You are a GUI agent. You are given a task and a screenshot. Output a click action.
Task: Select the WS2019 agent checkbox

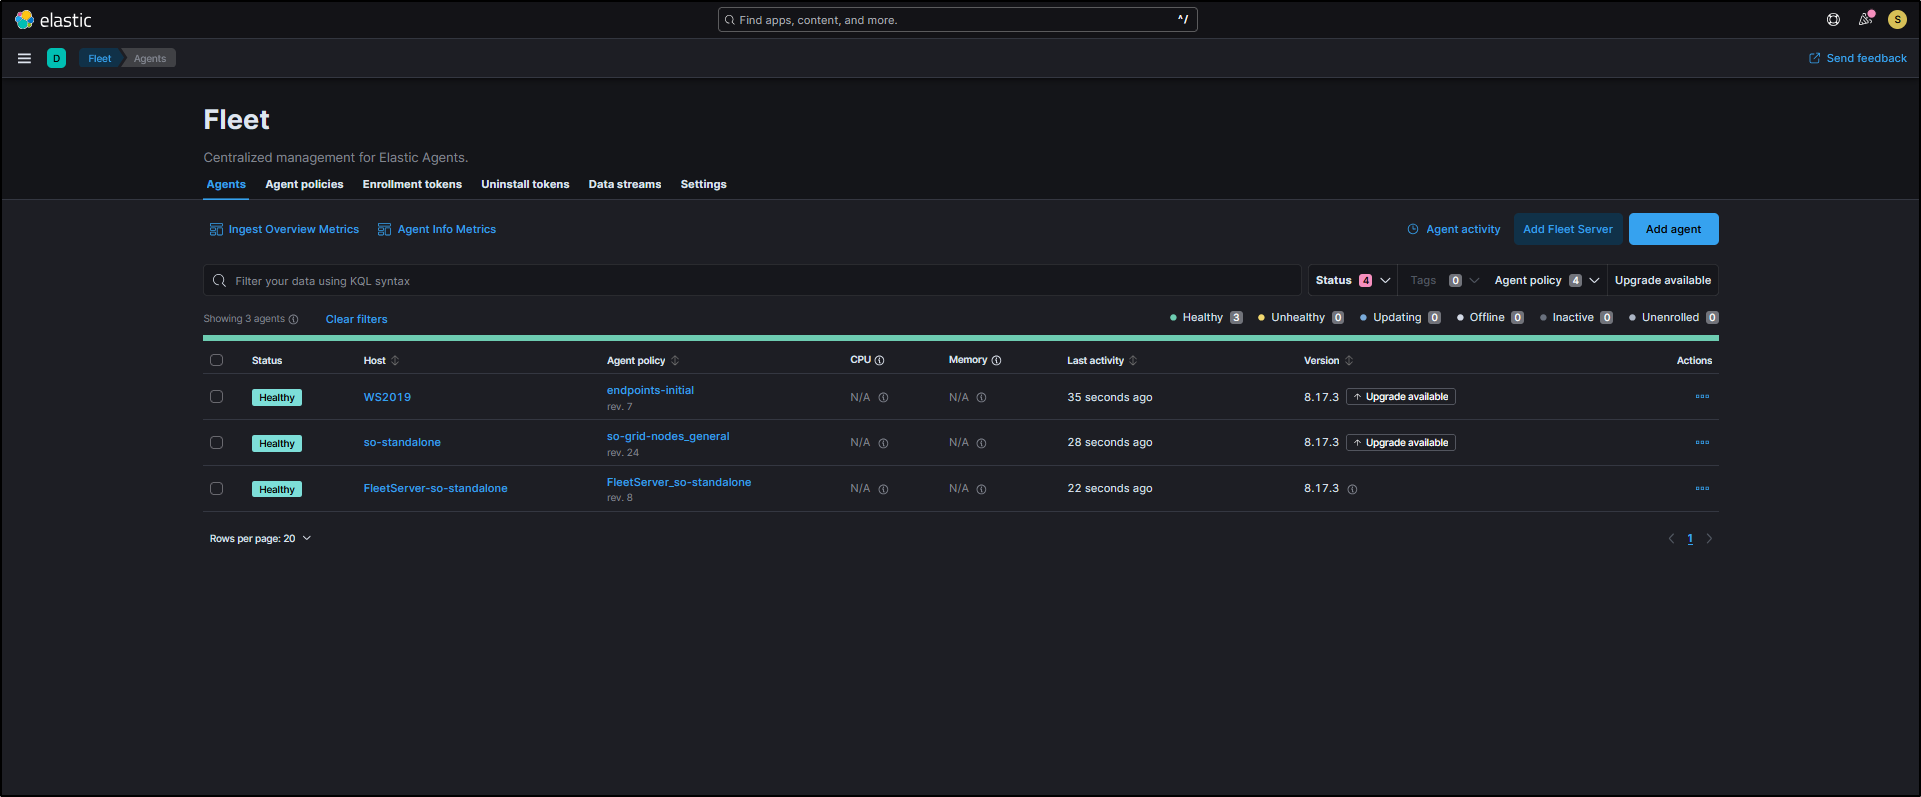click(216, 397)
